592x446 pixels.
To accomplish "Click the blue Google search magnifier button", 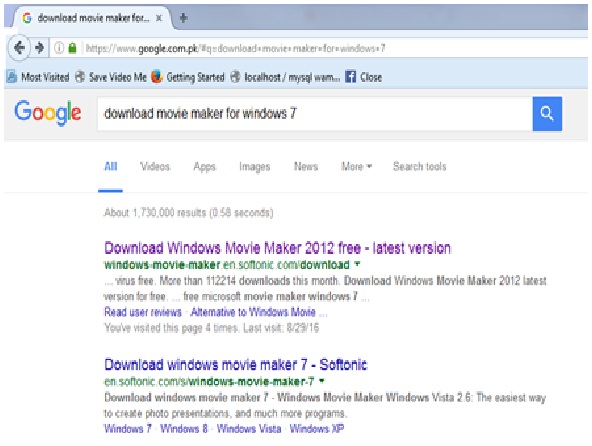I will 547,114.
